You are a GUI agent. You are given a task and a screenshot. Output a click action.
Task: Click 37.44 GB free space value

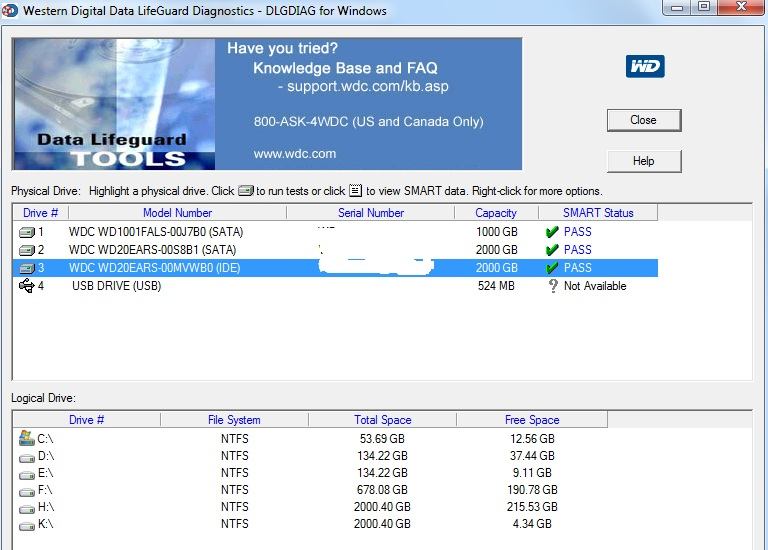pyautogui.click(x=532, y=456)
